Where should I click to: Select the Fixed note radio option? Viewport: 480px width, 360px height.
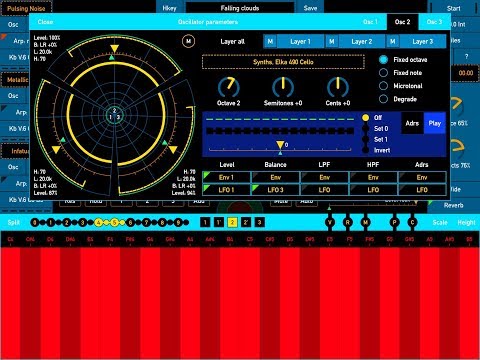[401, 73]
